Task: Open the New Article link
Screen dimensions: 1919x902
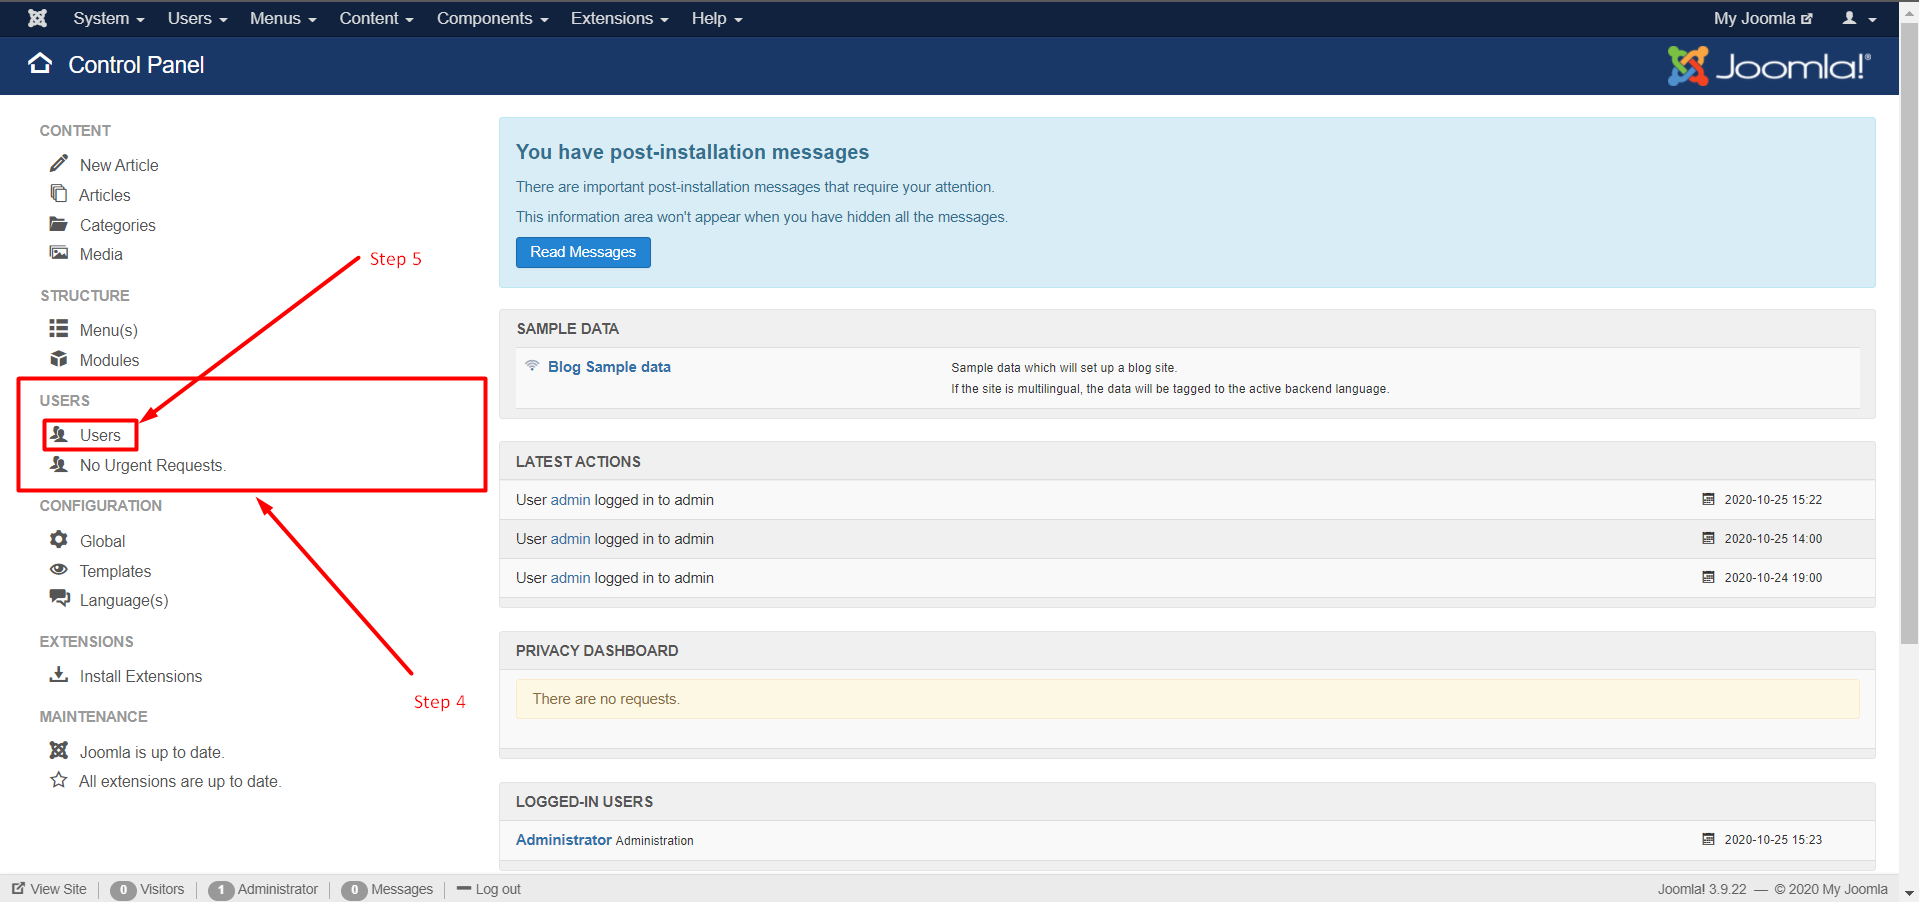Action: 119,165
